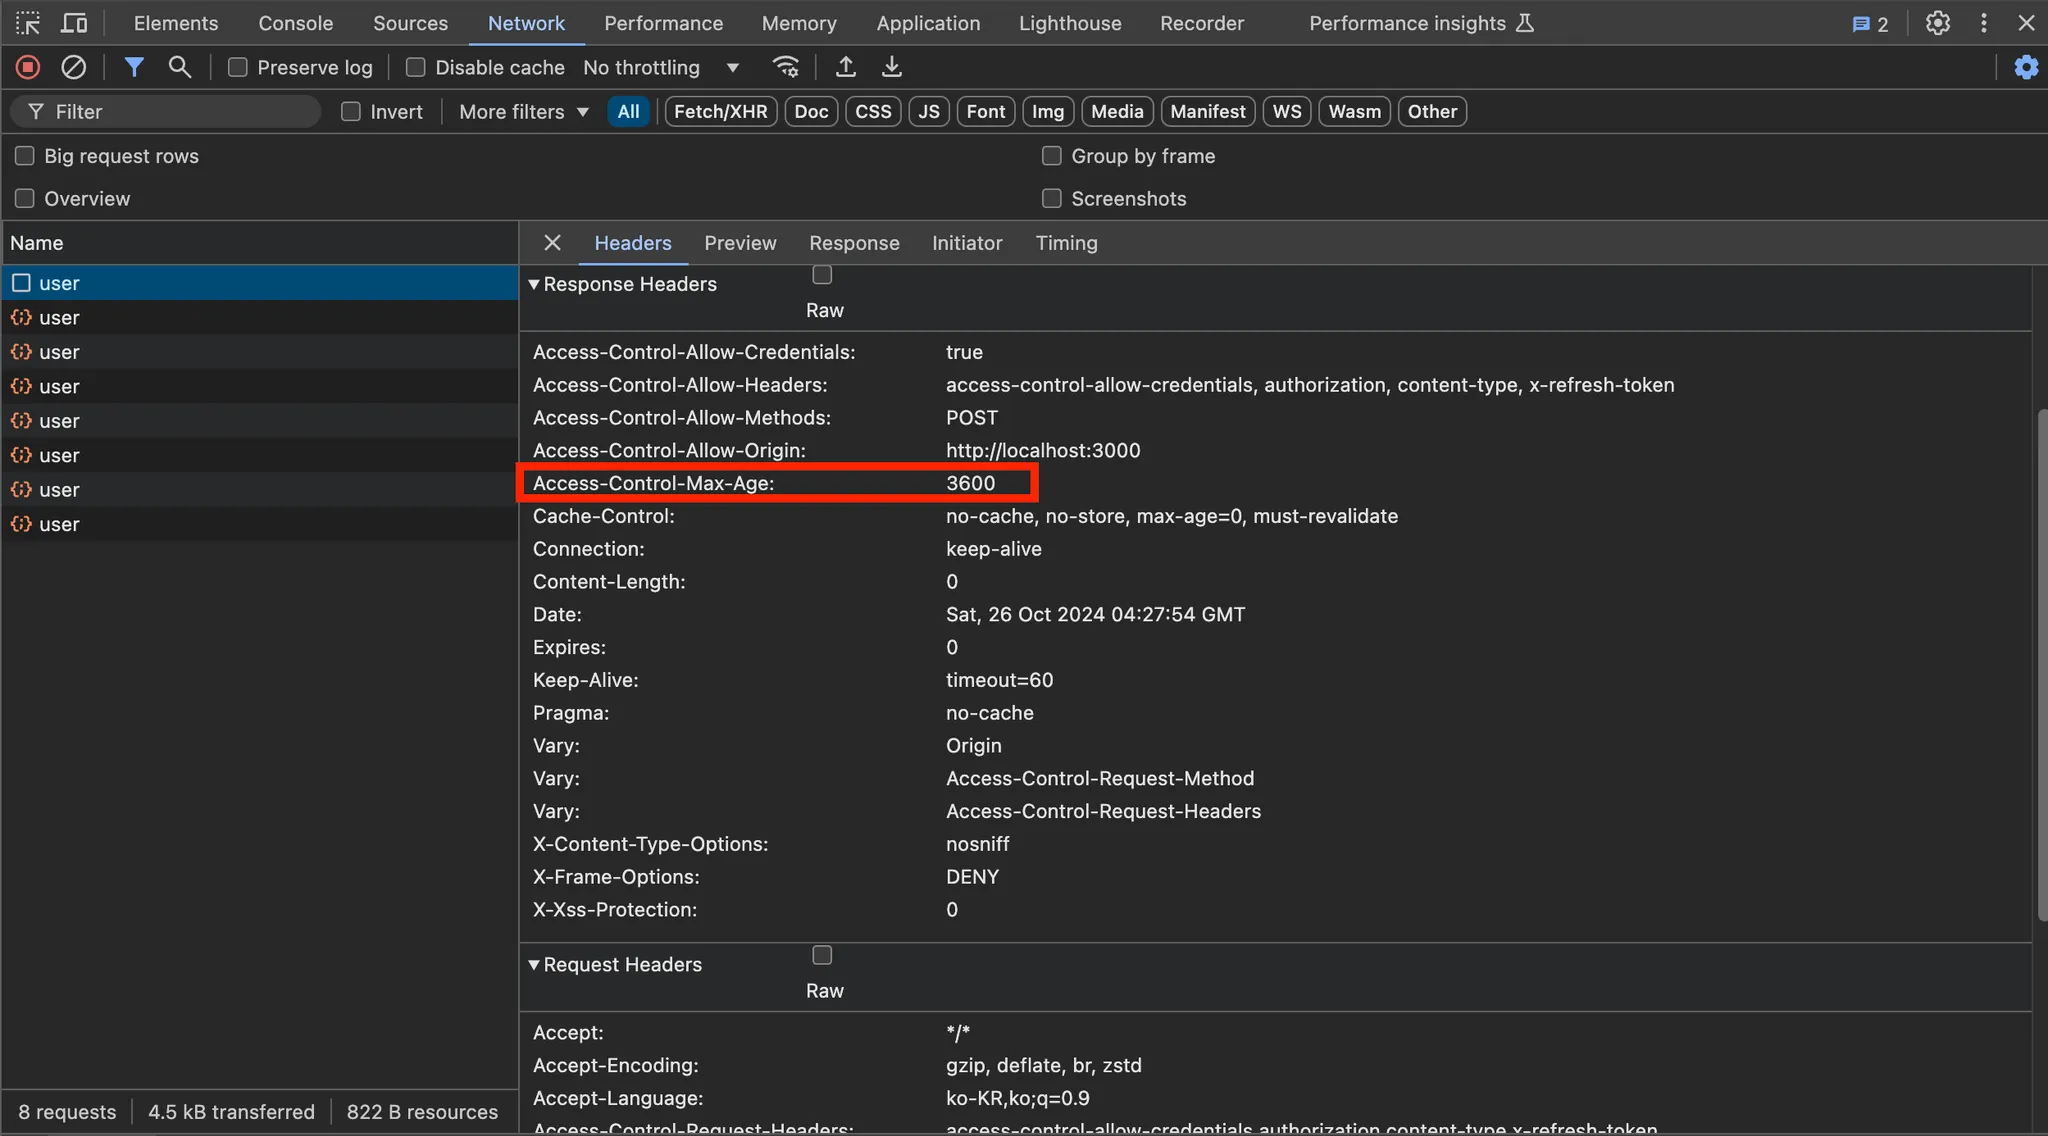Export HAR file download icon
2048x1136 pixels.
(x=892, y=67)
